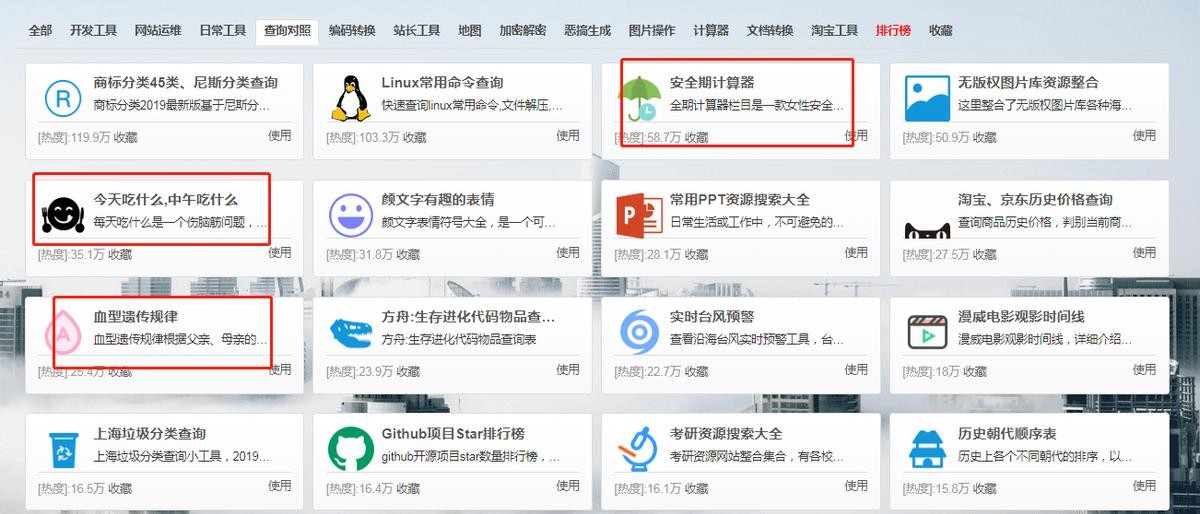Open the red 排行榜 tab
1200x514 pixels.
[893, 30]
